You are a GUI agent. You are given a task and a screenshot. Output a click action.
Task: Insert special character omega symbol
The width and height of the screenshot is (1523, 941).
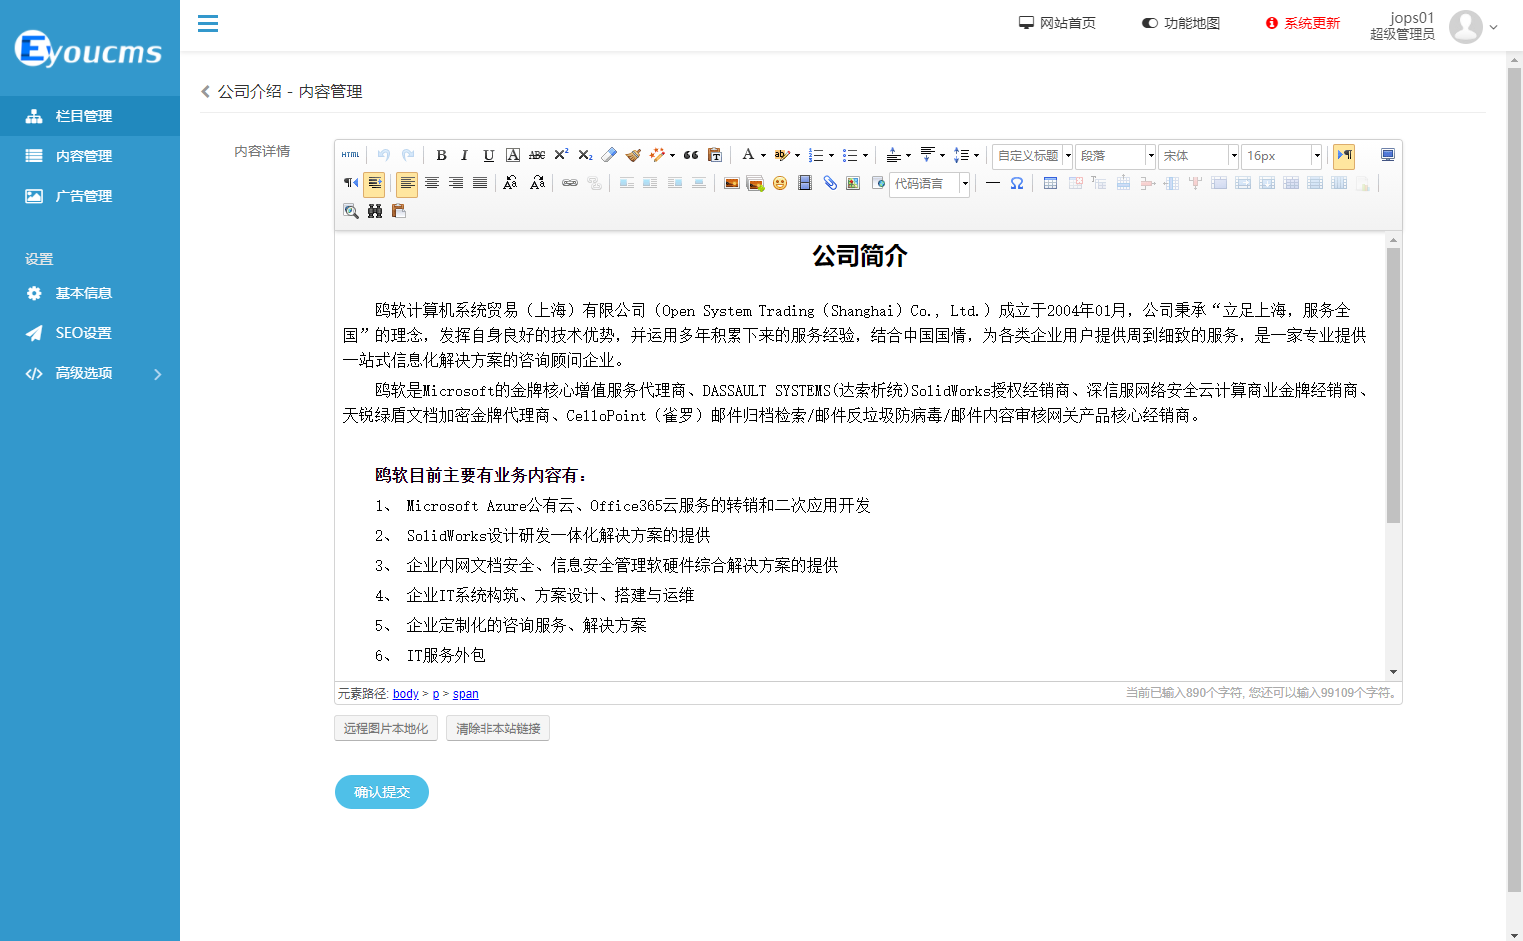(1017, 183)
